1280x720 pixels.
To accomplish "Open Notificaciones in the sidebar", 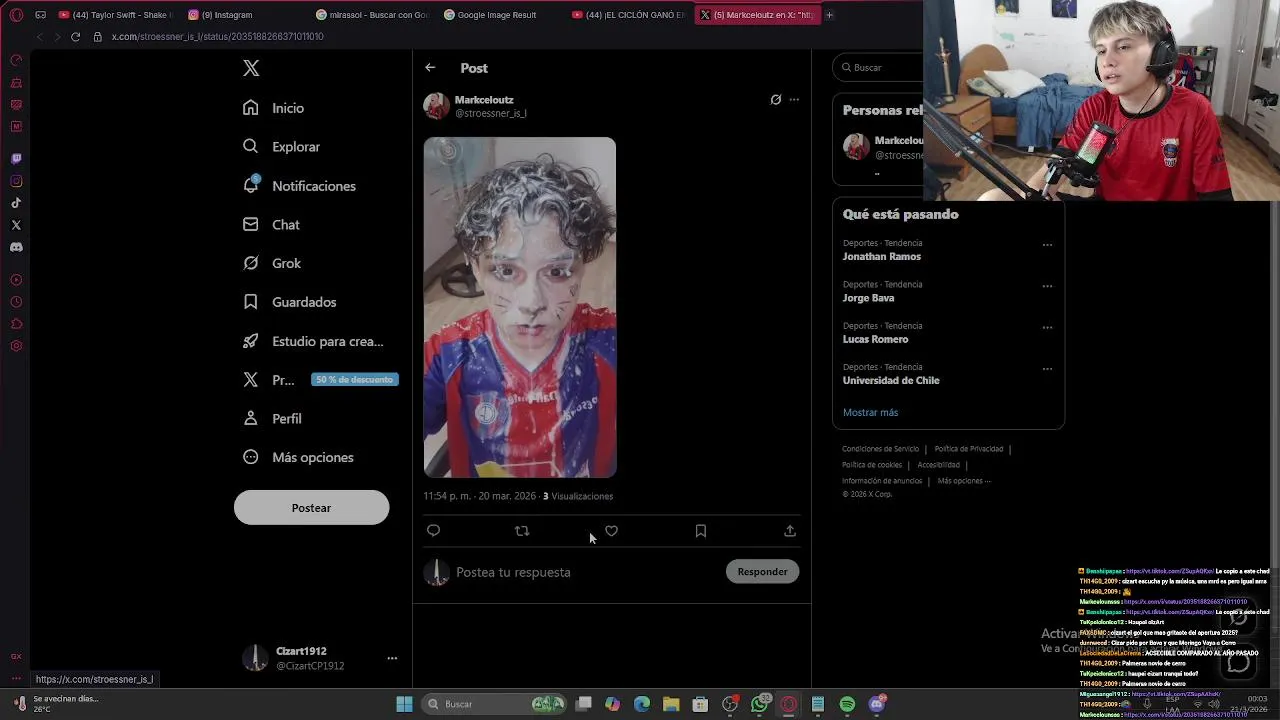I will point(300,186).
